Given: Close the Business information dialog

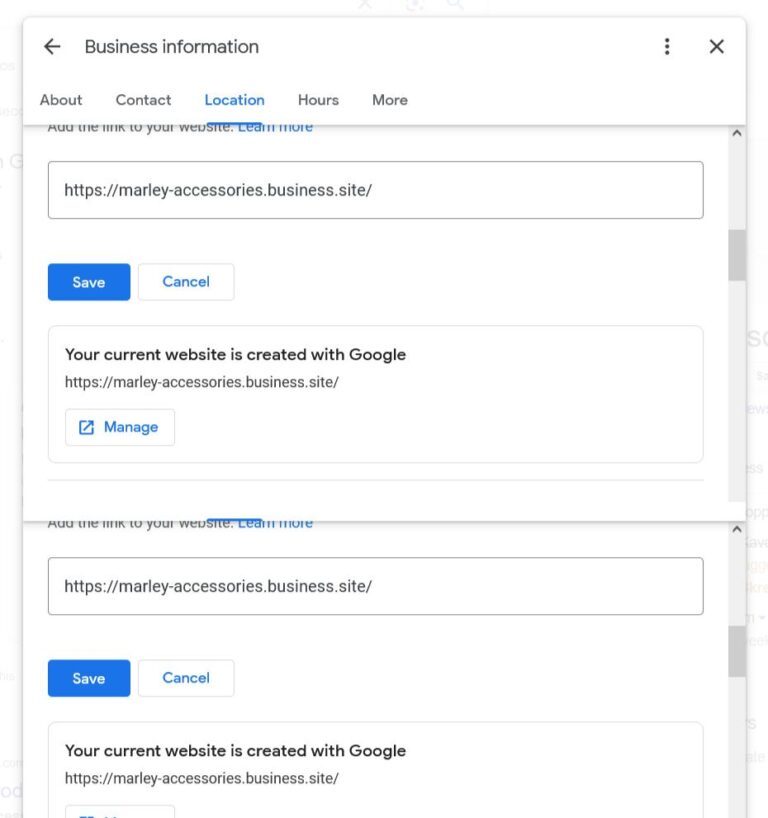Looking at the screenshot, I should pos(717,46).
